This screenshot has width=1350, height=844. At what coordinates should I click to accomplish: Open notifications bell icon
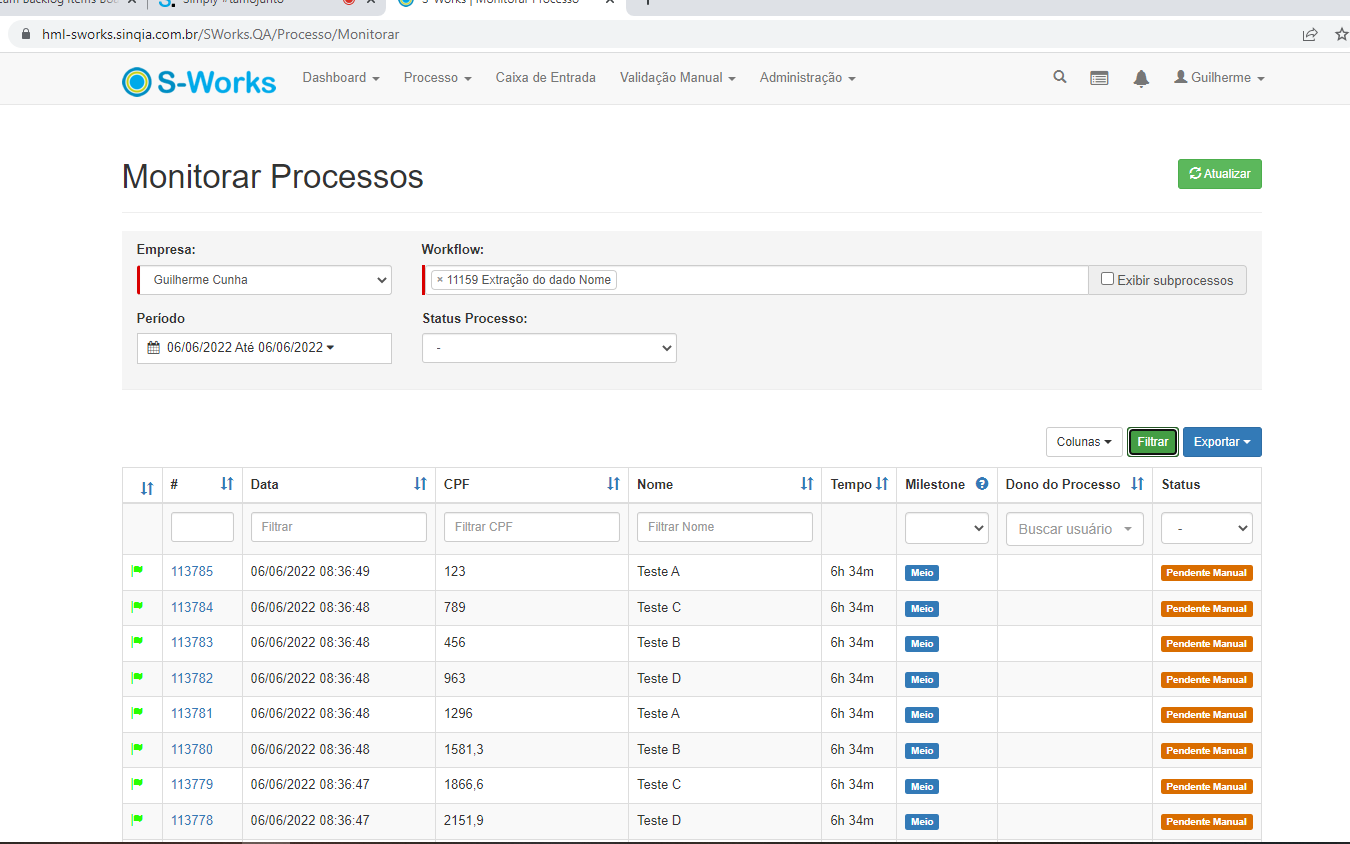click(1141, 78)
